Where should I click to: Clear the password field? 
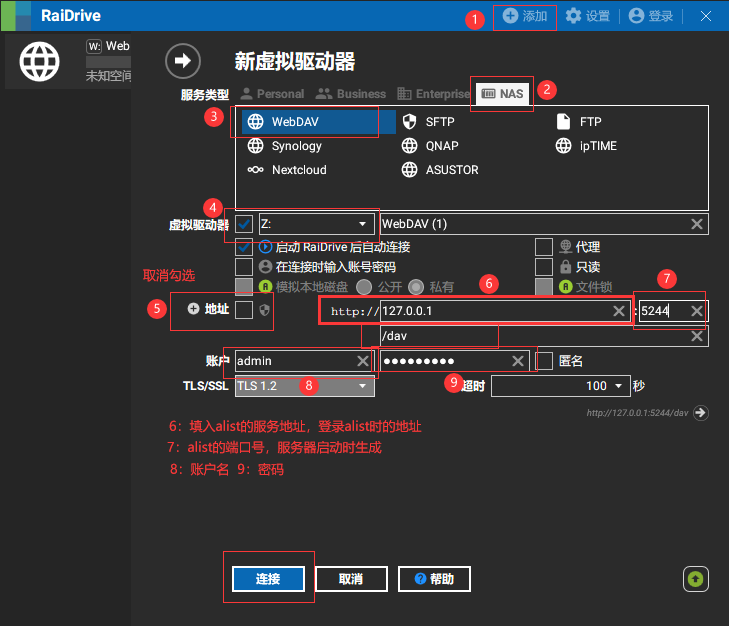point(518,361)
